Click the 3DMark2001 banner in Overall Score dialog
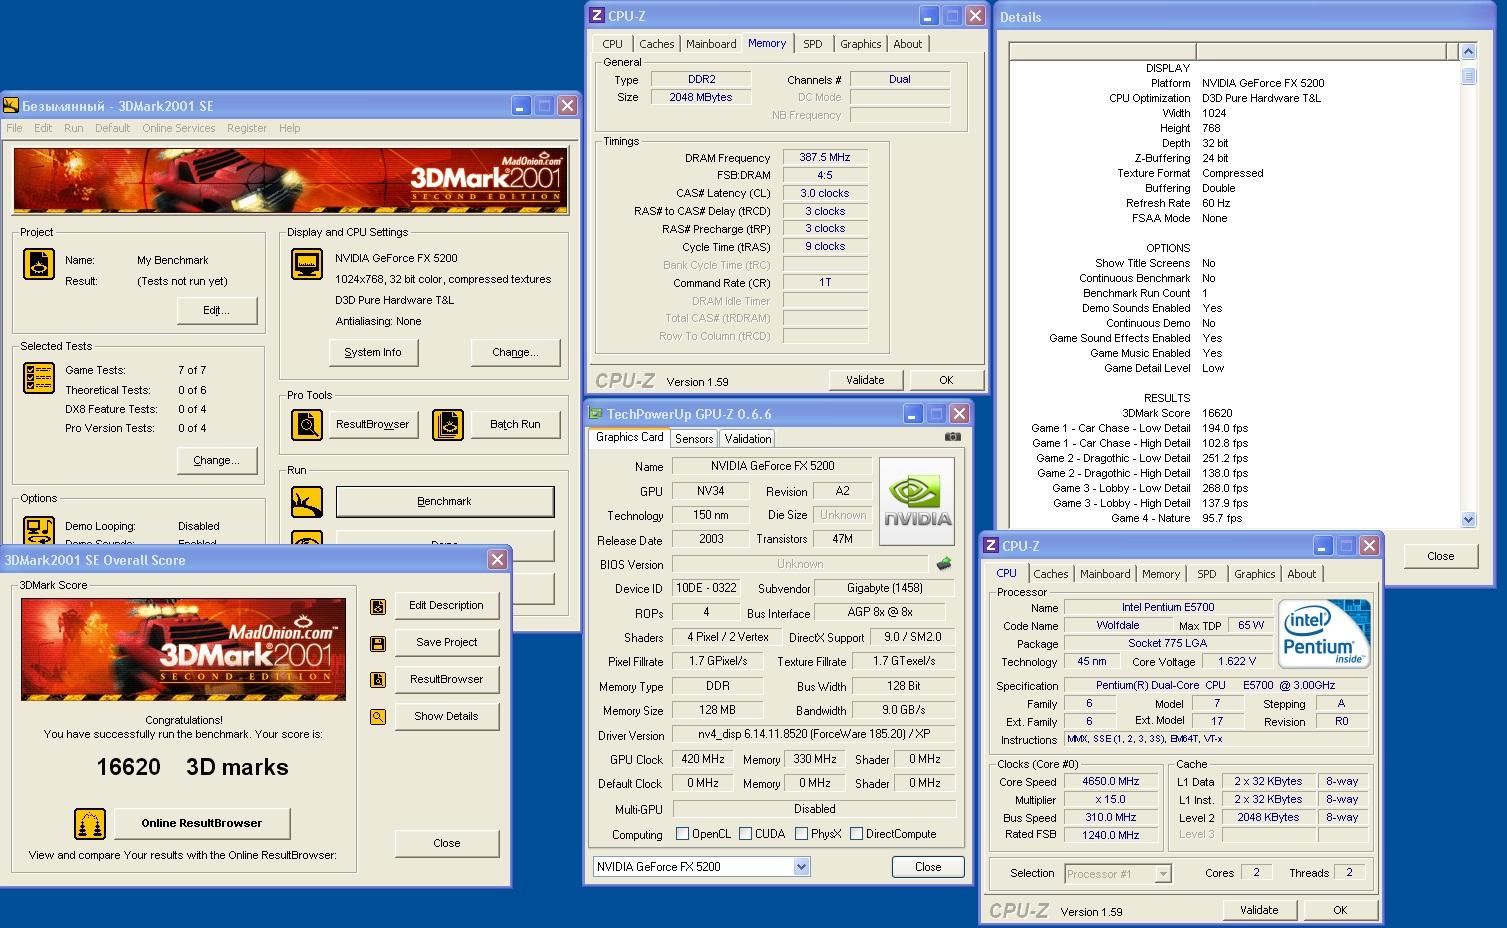 (184, 649)
